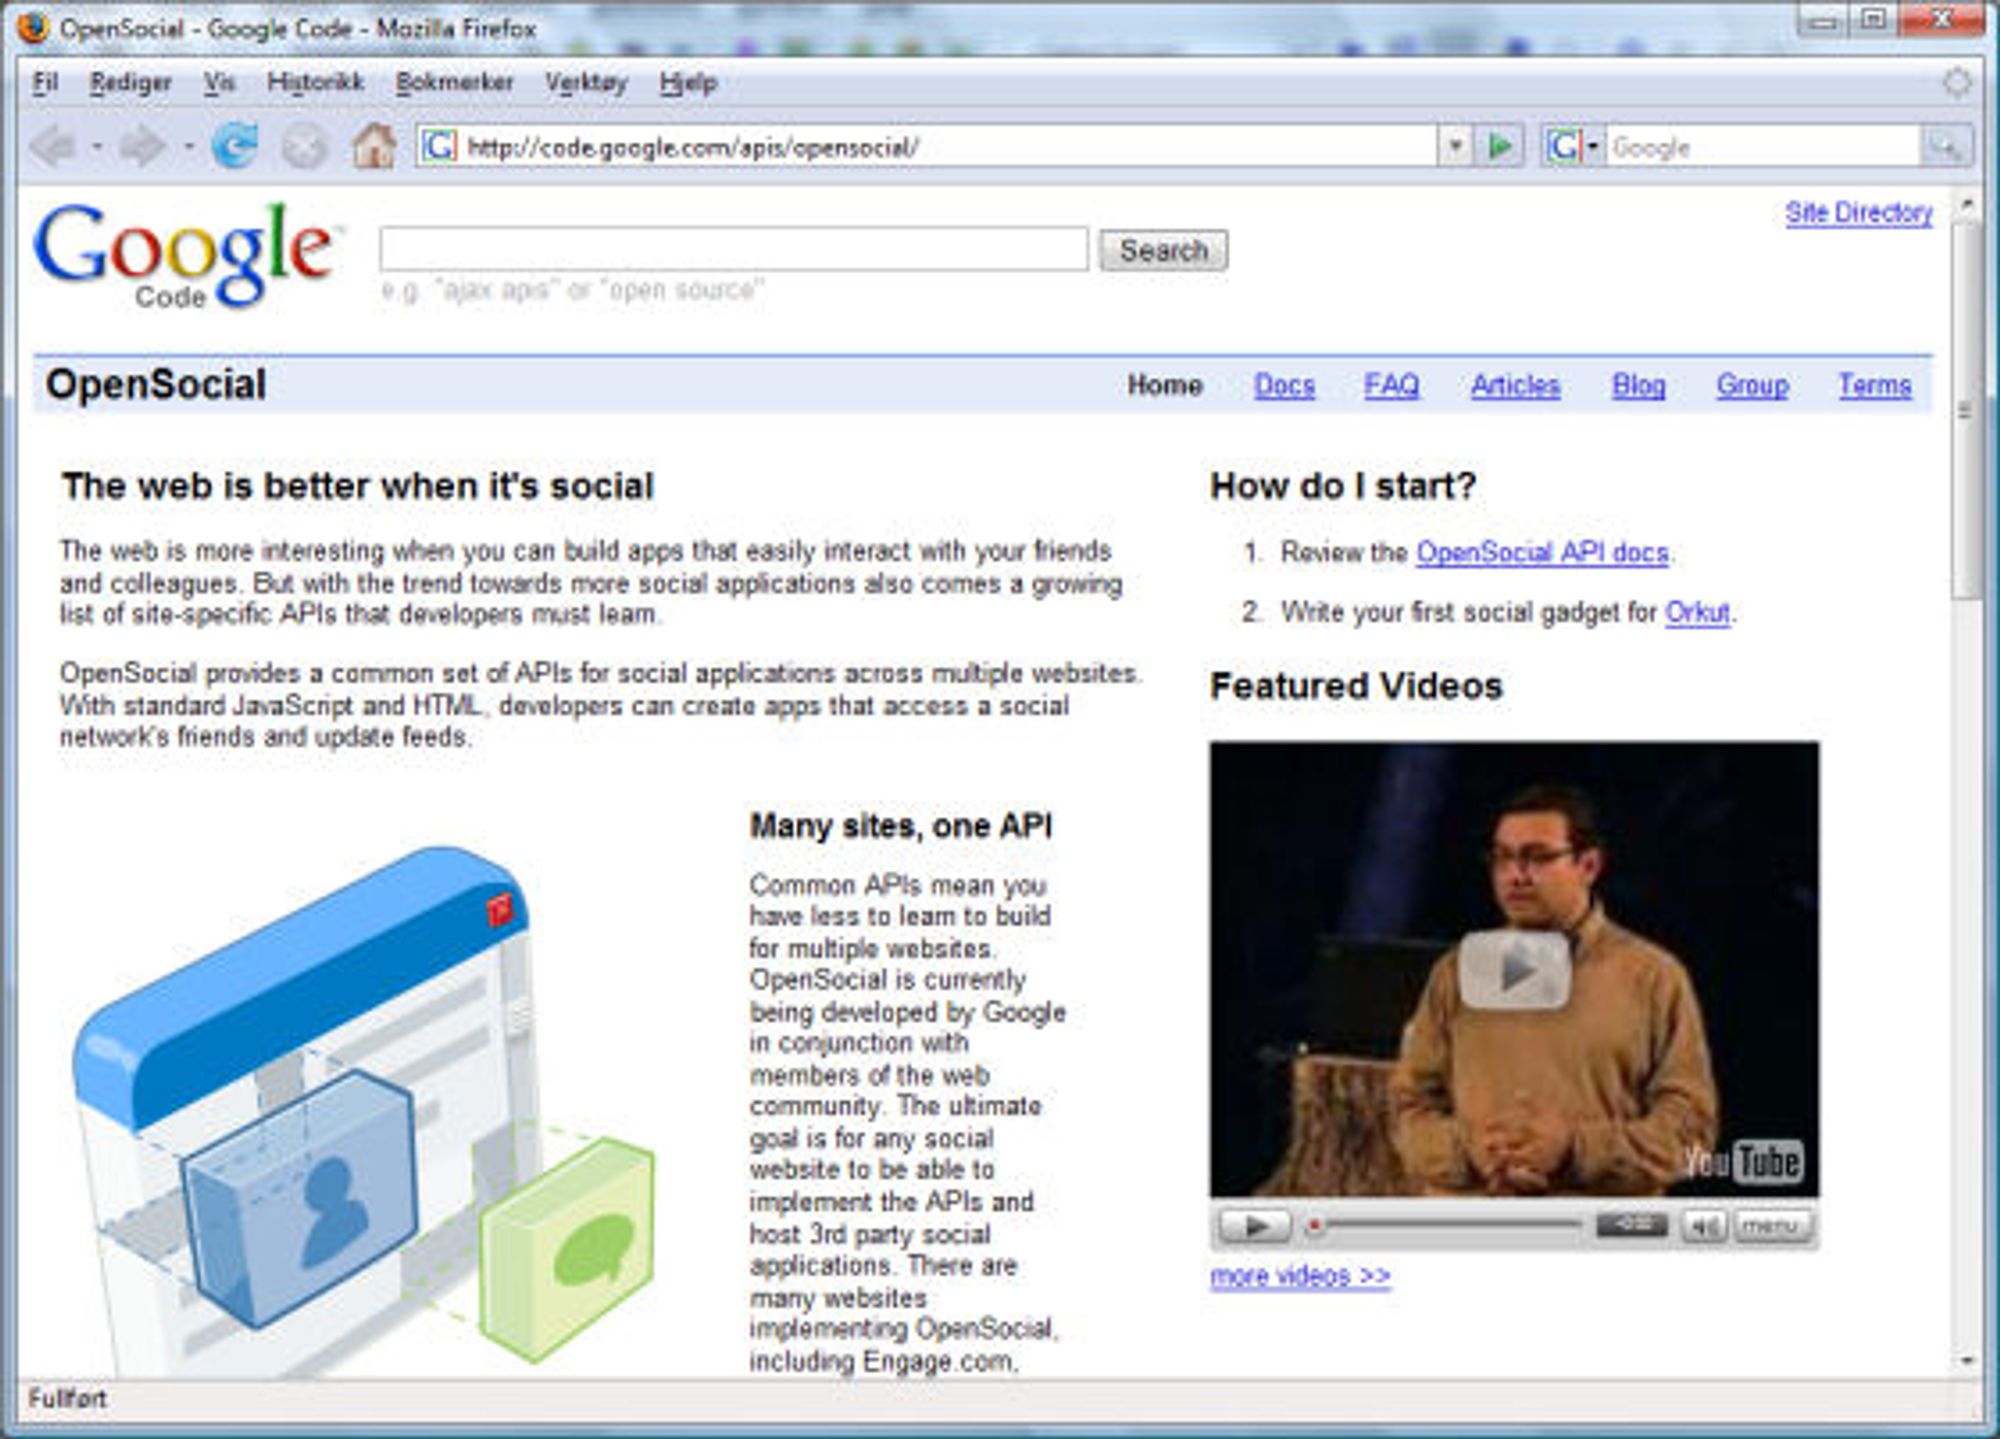Click the site favicon in address bar
This screenshot has width=2000, height=1439.
439,147
